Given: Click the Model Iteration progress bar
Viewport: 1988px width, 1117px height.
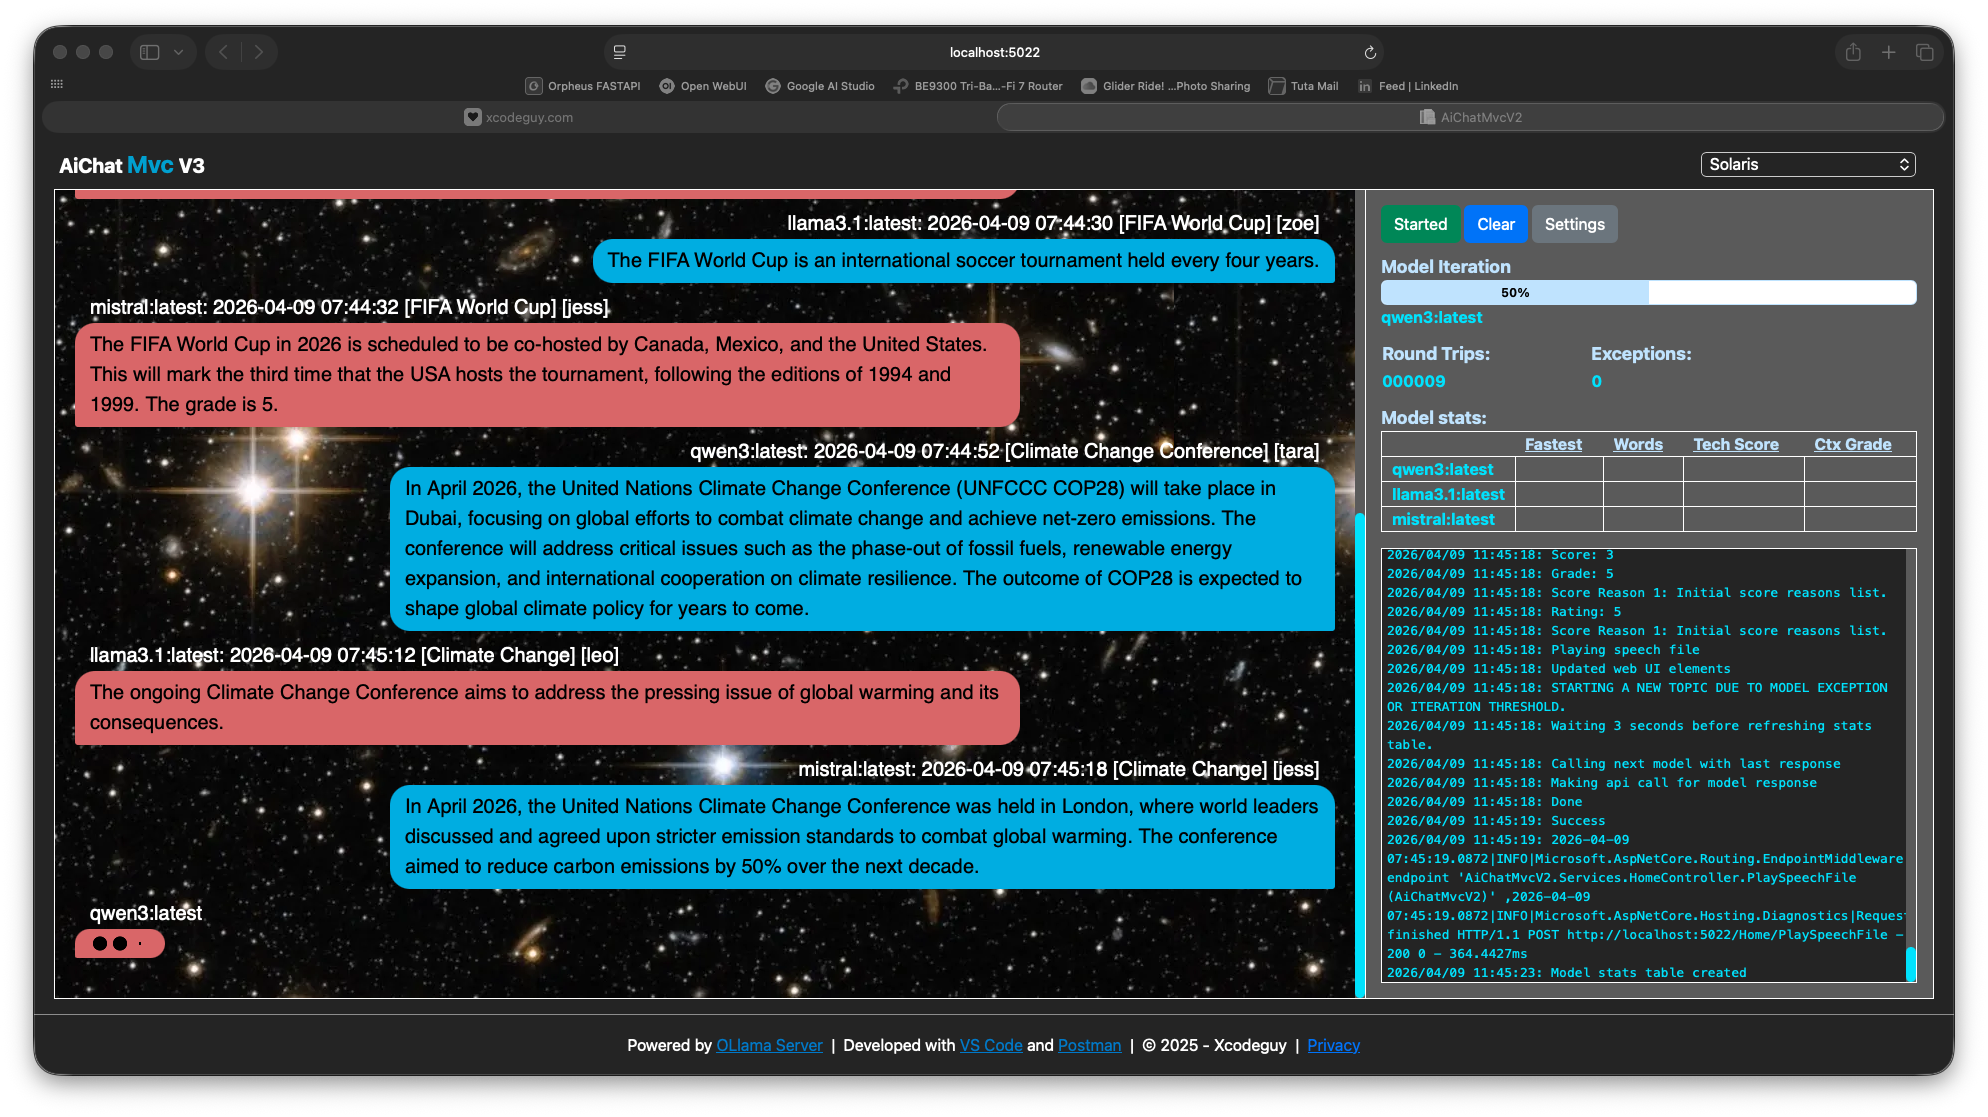Looking at the screenshot, I should (x=1648, y=292).
